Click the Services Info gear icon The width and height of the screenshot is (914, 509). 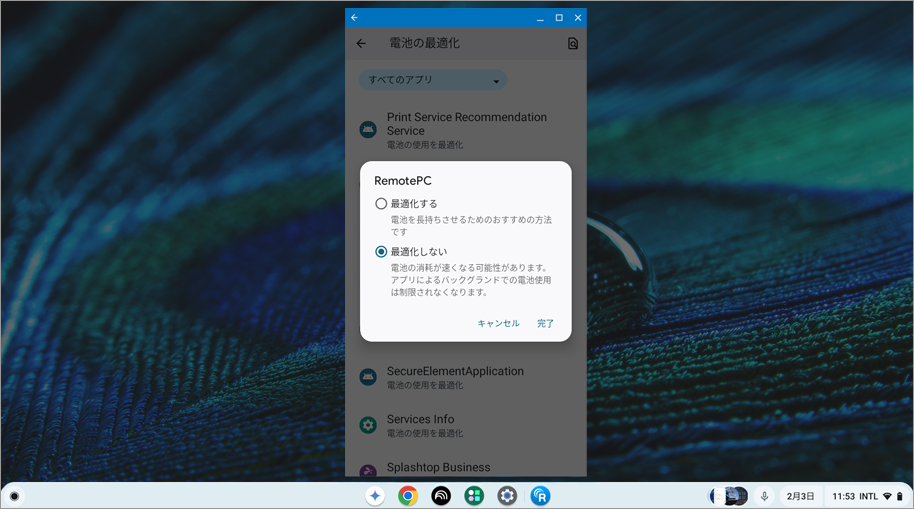[368, 425]
